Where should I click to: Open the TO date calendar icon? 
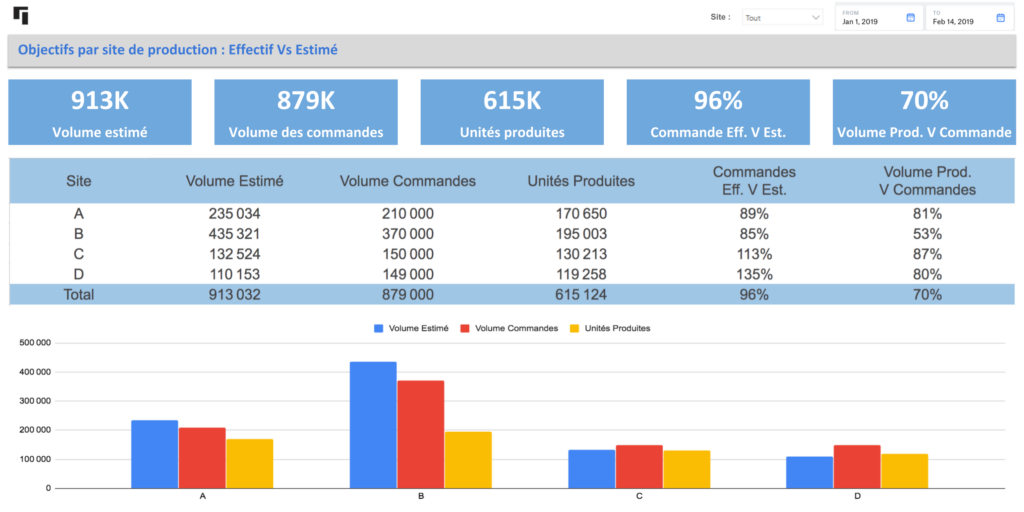click(x=1000, y=17)
